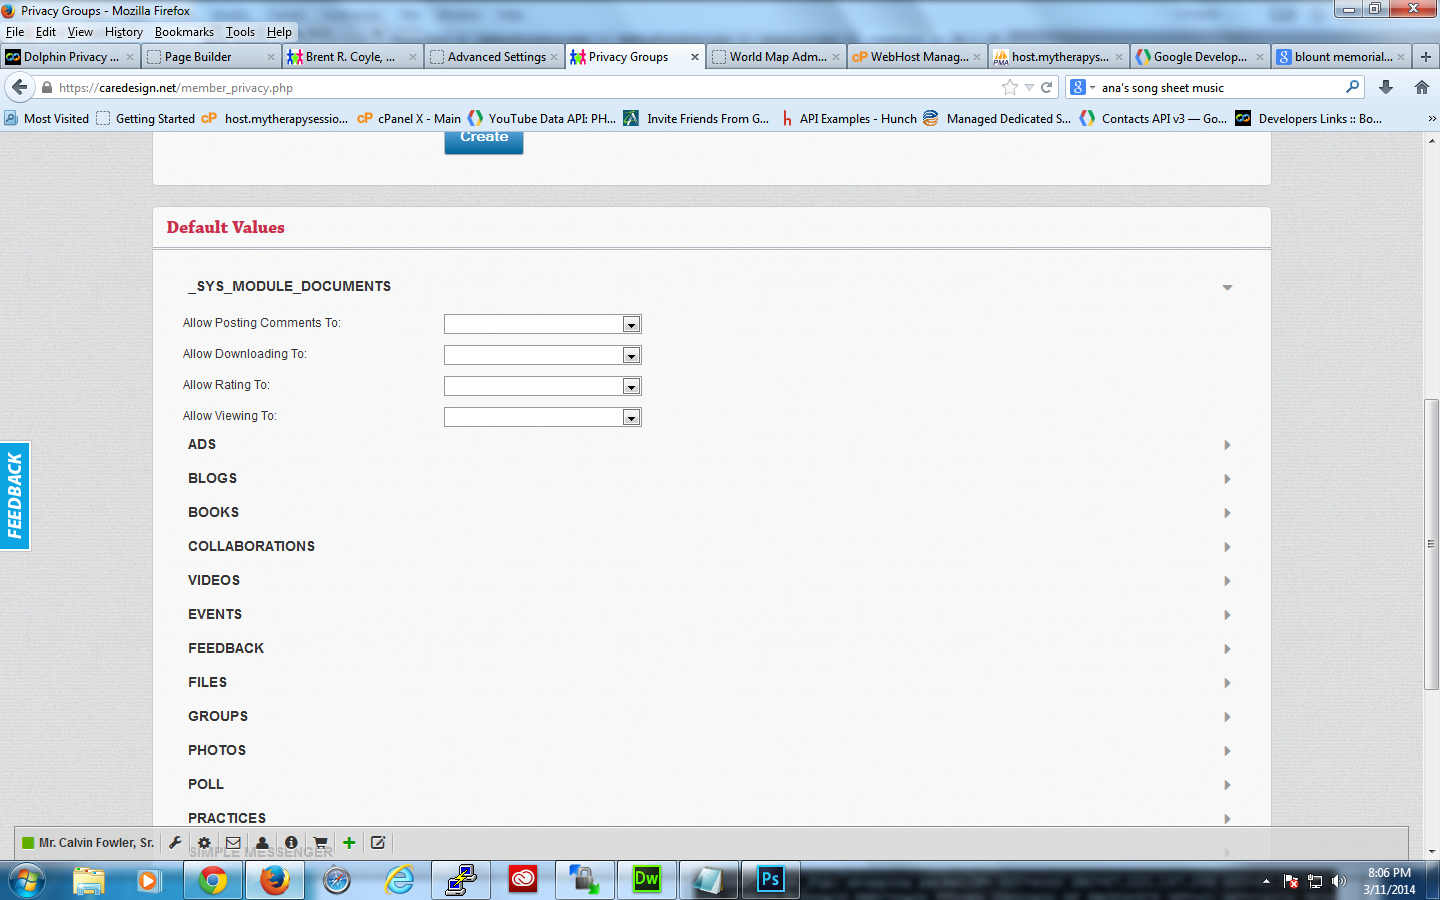
Task: Open the Most Visited bookmark
Action: pyautogui.click(x=47, y=118)
